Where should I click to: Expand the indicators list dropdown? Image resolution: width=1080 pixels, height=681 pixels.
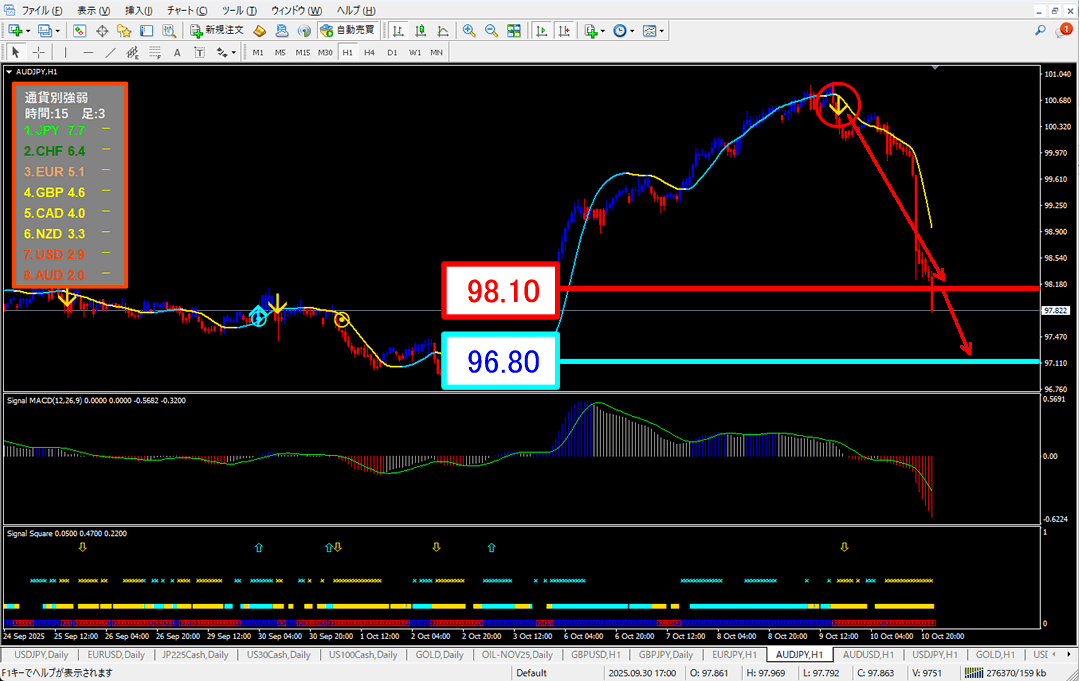coord(604,30)
